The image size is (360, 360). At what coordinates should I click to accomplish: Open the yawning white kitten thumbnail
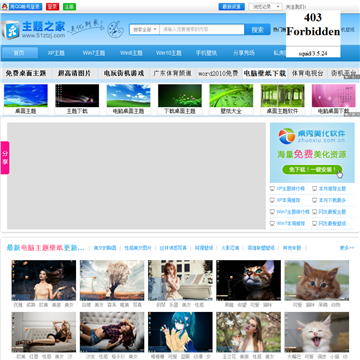point(317,332)
